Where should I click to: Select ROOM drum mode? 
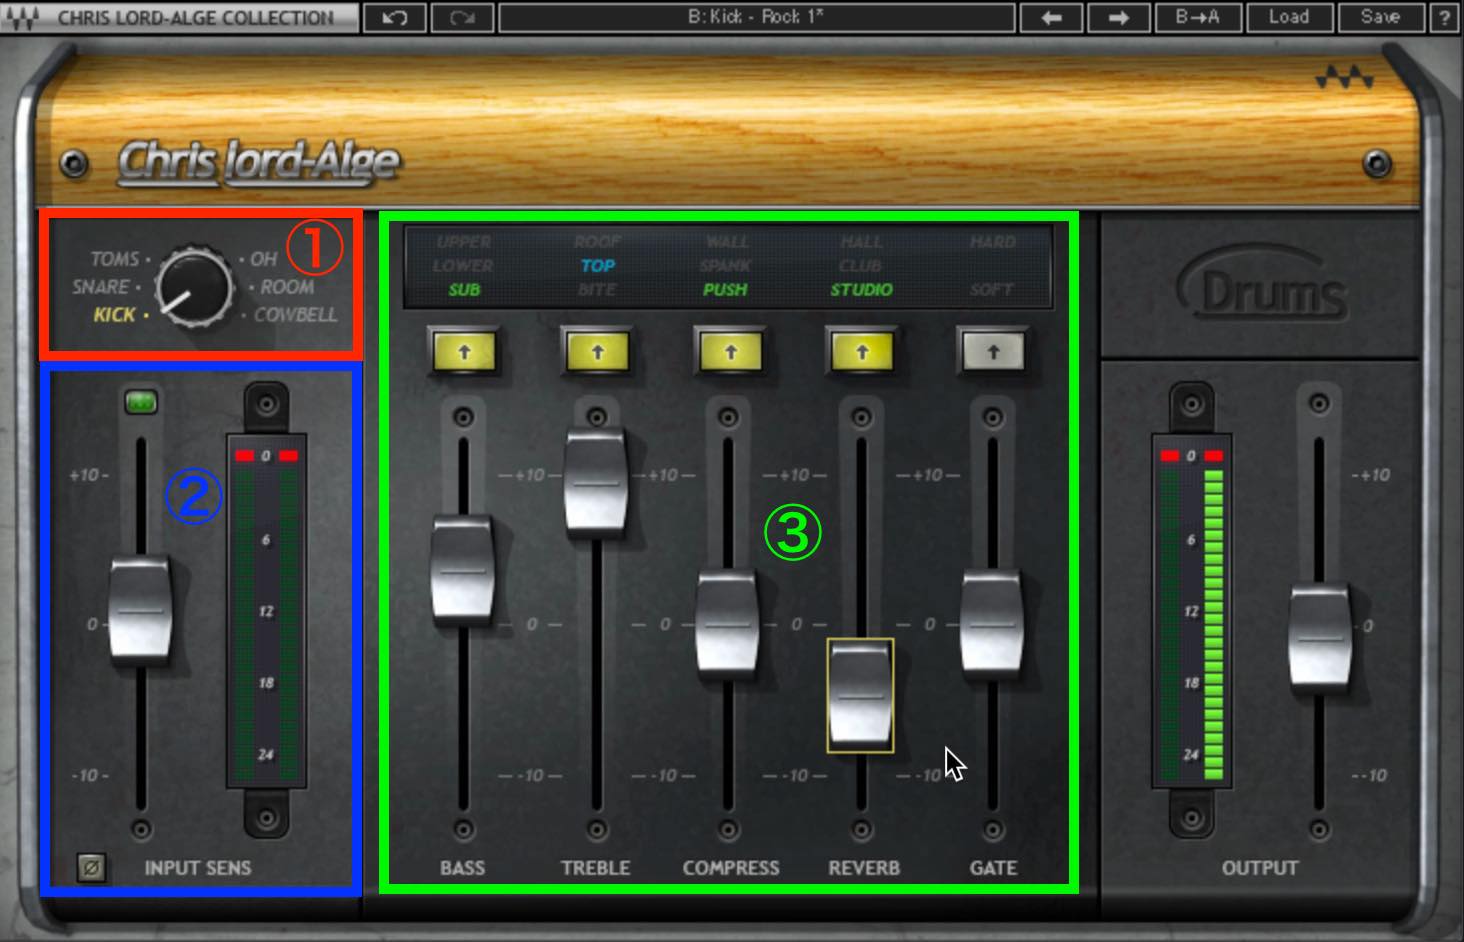click(x=287, y=287)
